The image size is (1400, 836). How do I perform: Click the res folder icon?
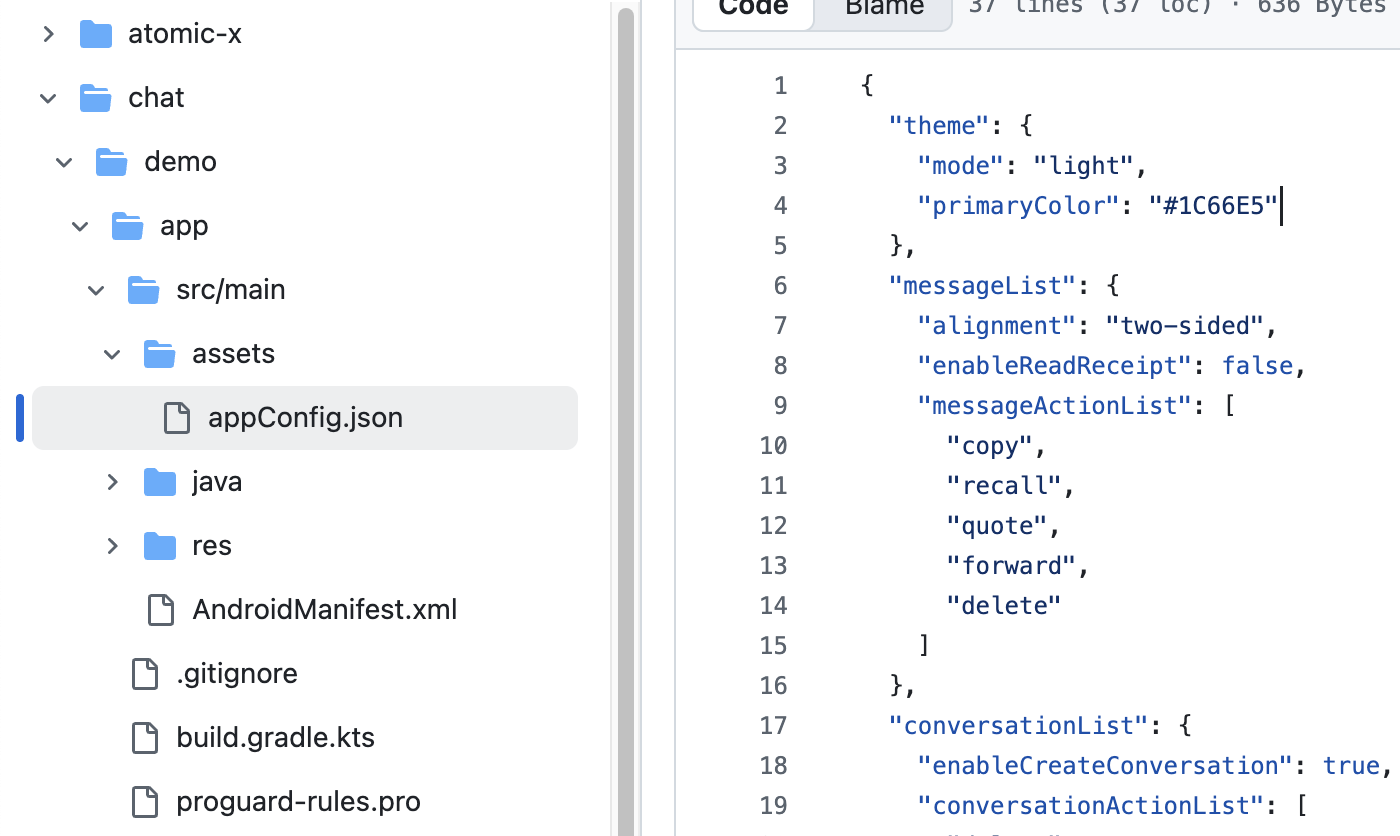(x=159, y=546)
